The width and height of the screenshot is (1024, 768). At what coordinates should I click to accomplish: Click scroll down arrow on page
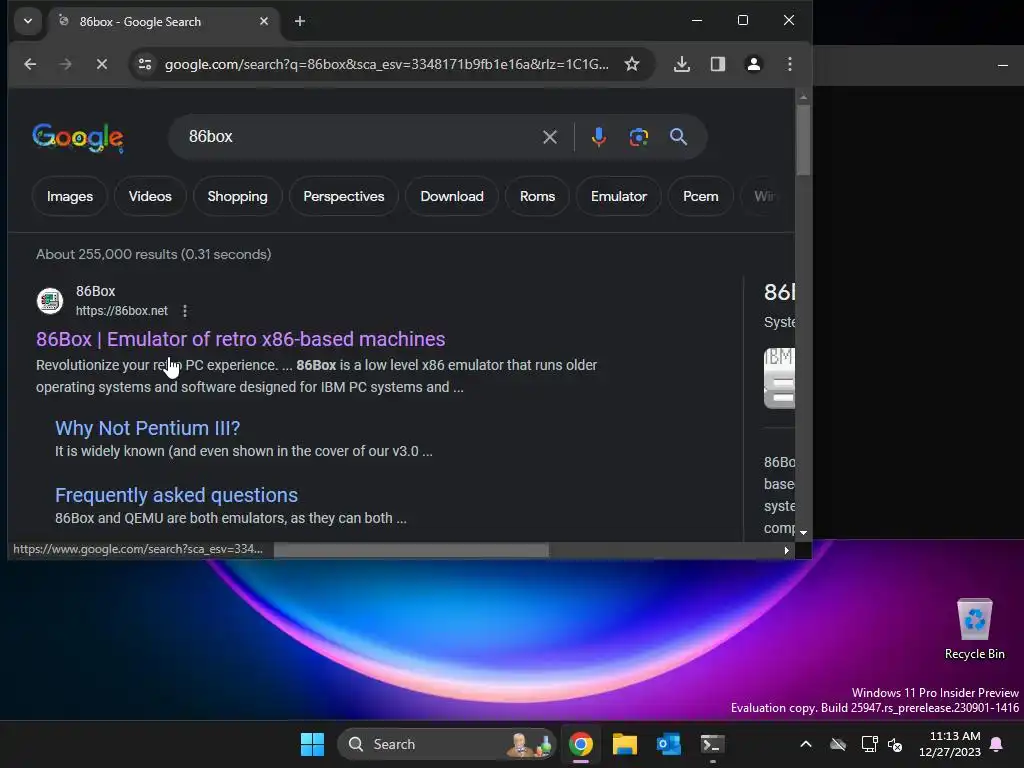click(803, 533)
